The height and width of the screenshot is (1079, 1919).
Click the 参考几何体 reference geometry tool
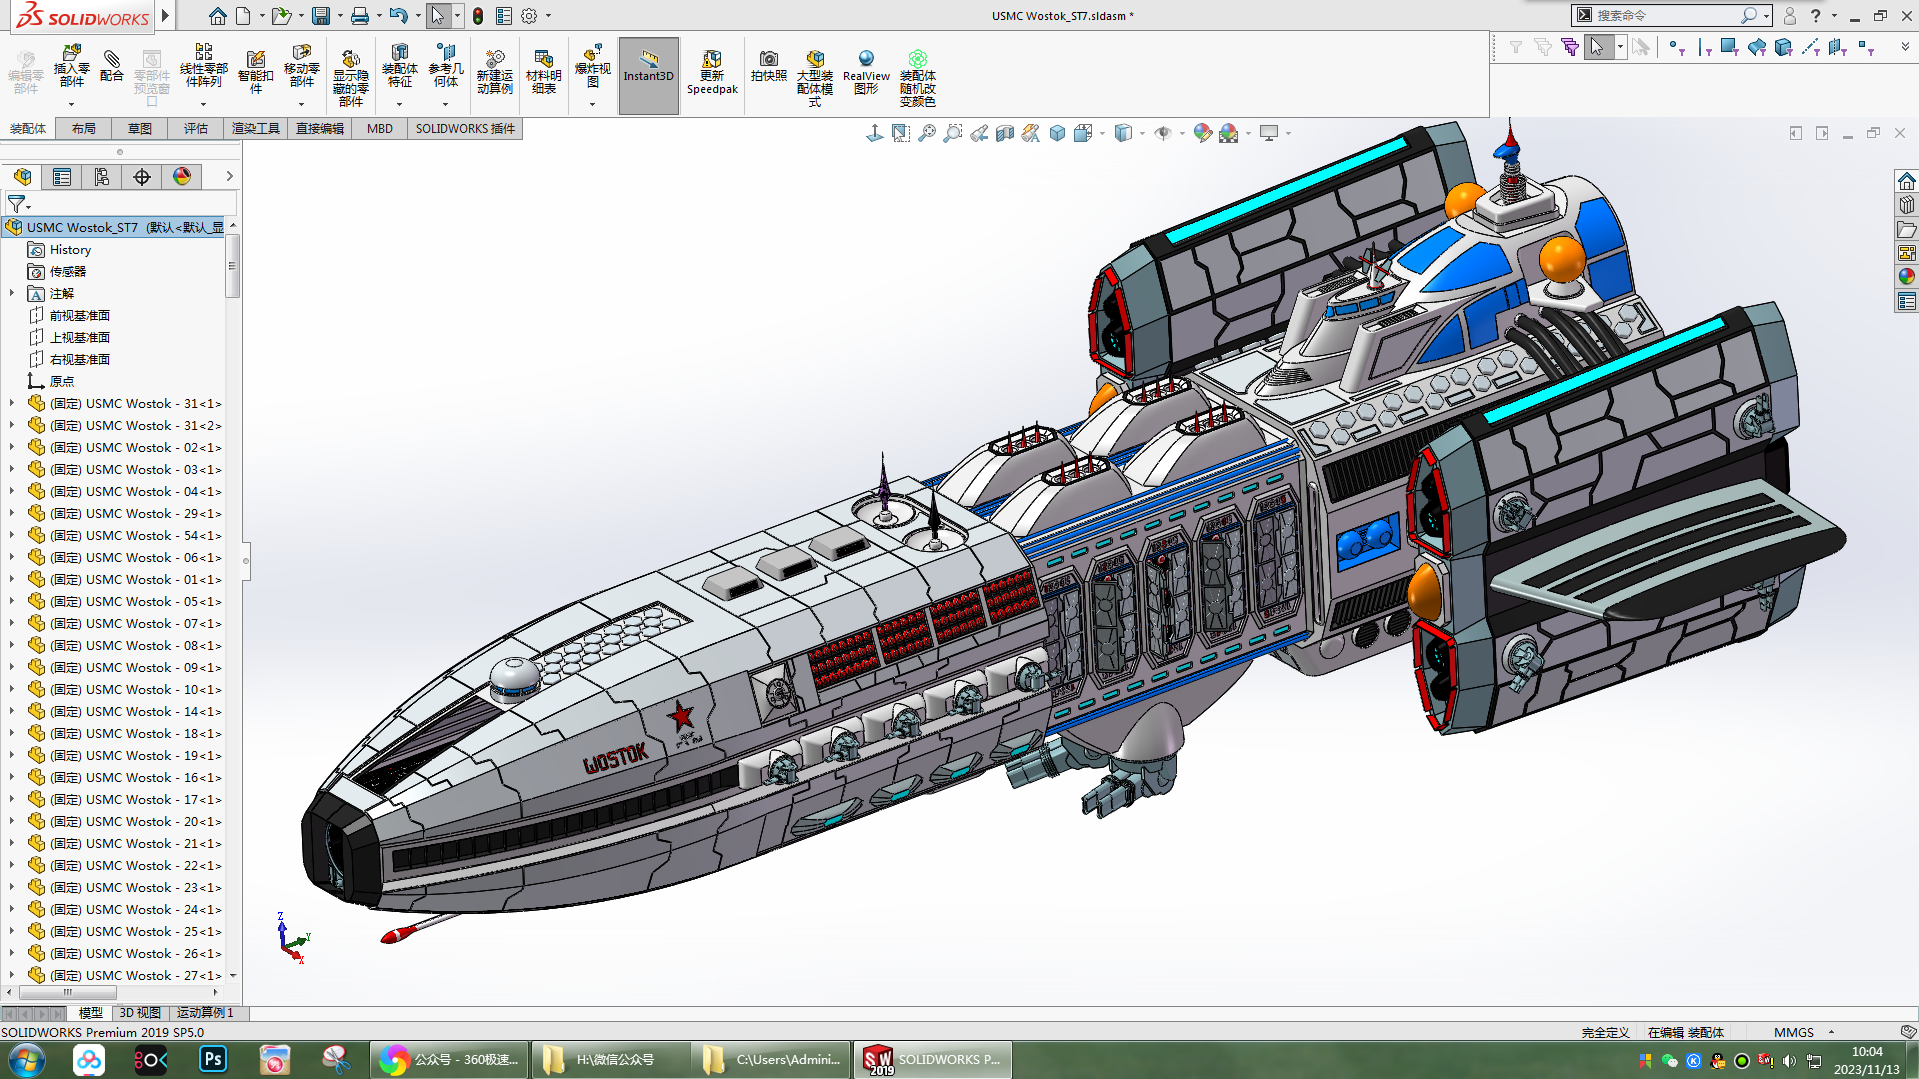pos(446,67)
